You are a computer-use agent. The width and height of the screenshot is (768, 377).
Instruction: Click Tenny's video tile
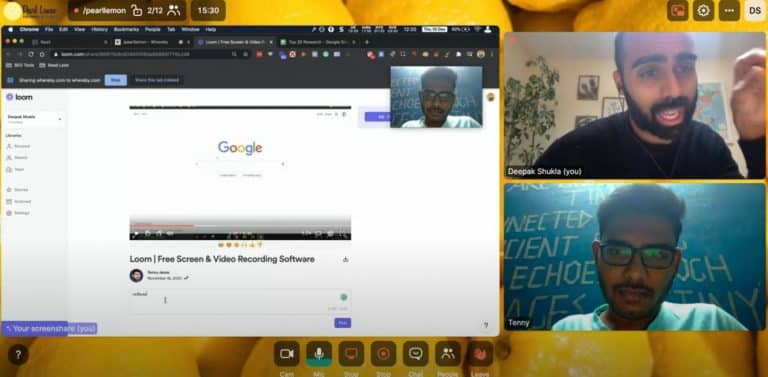point(635,257)
